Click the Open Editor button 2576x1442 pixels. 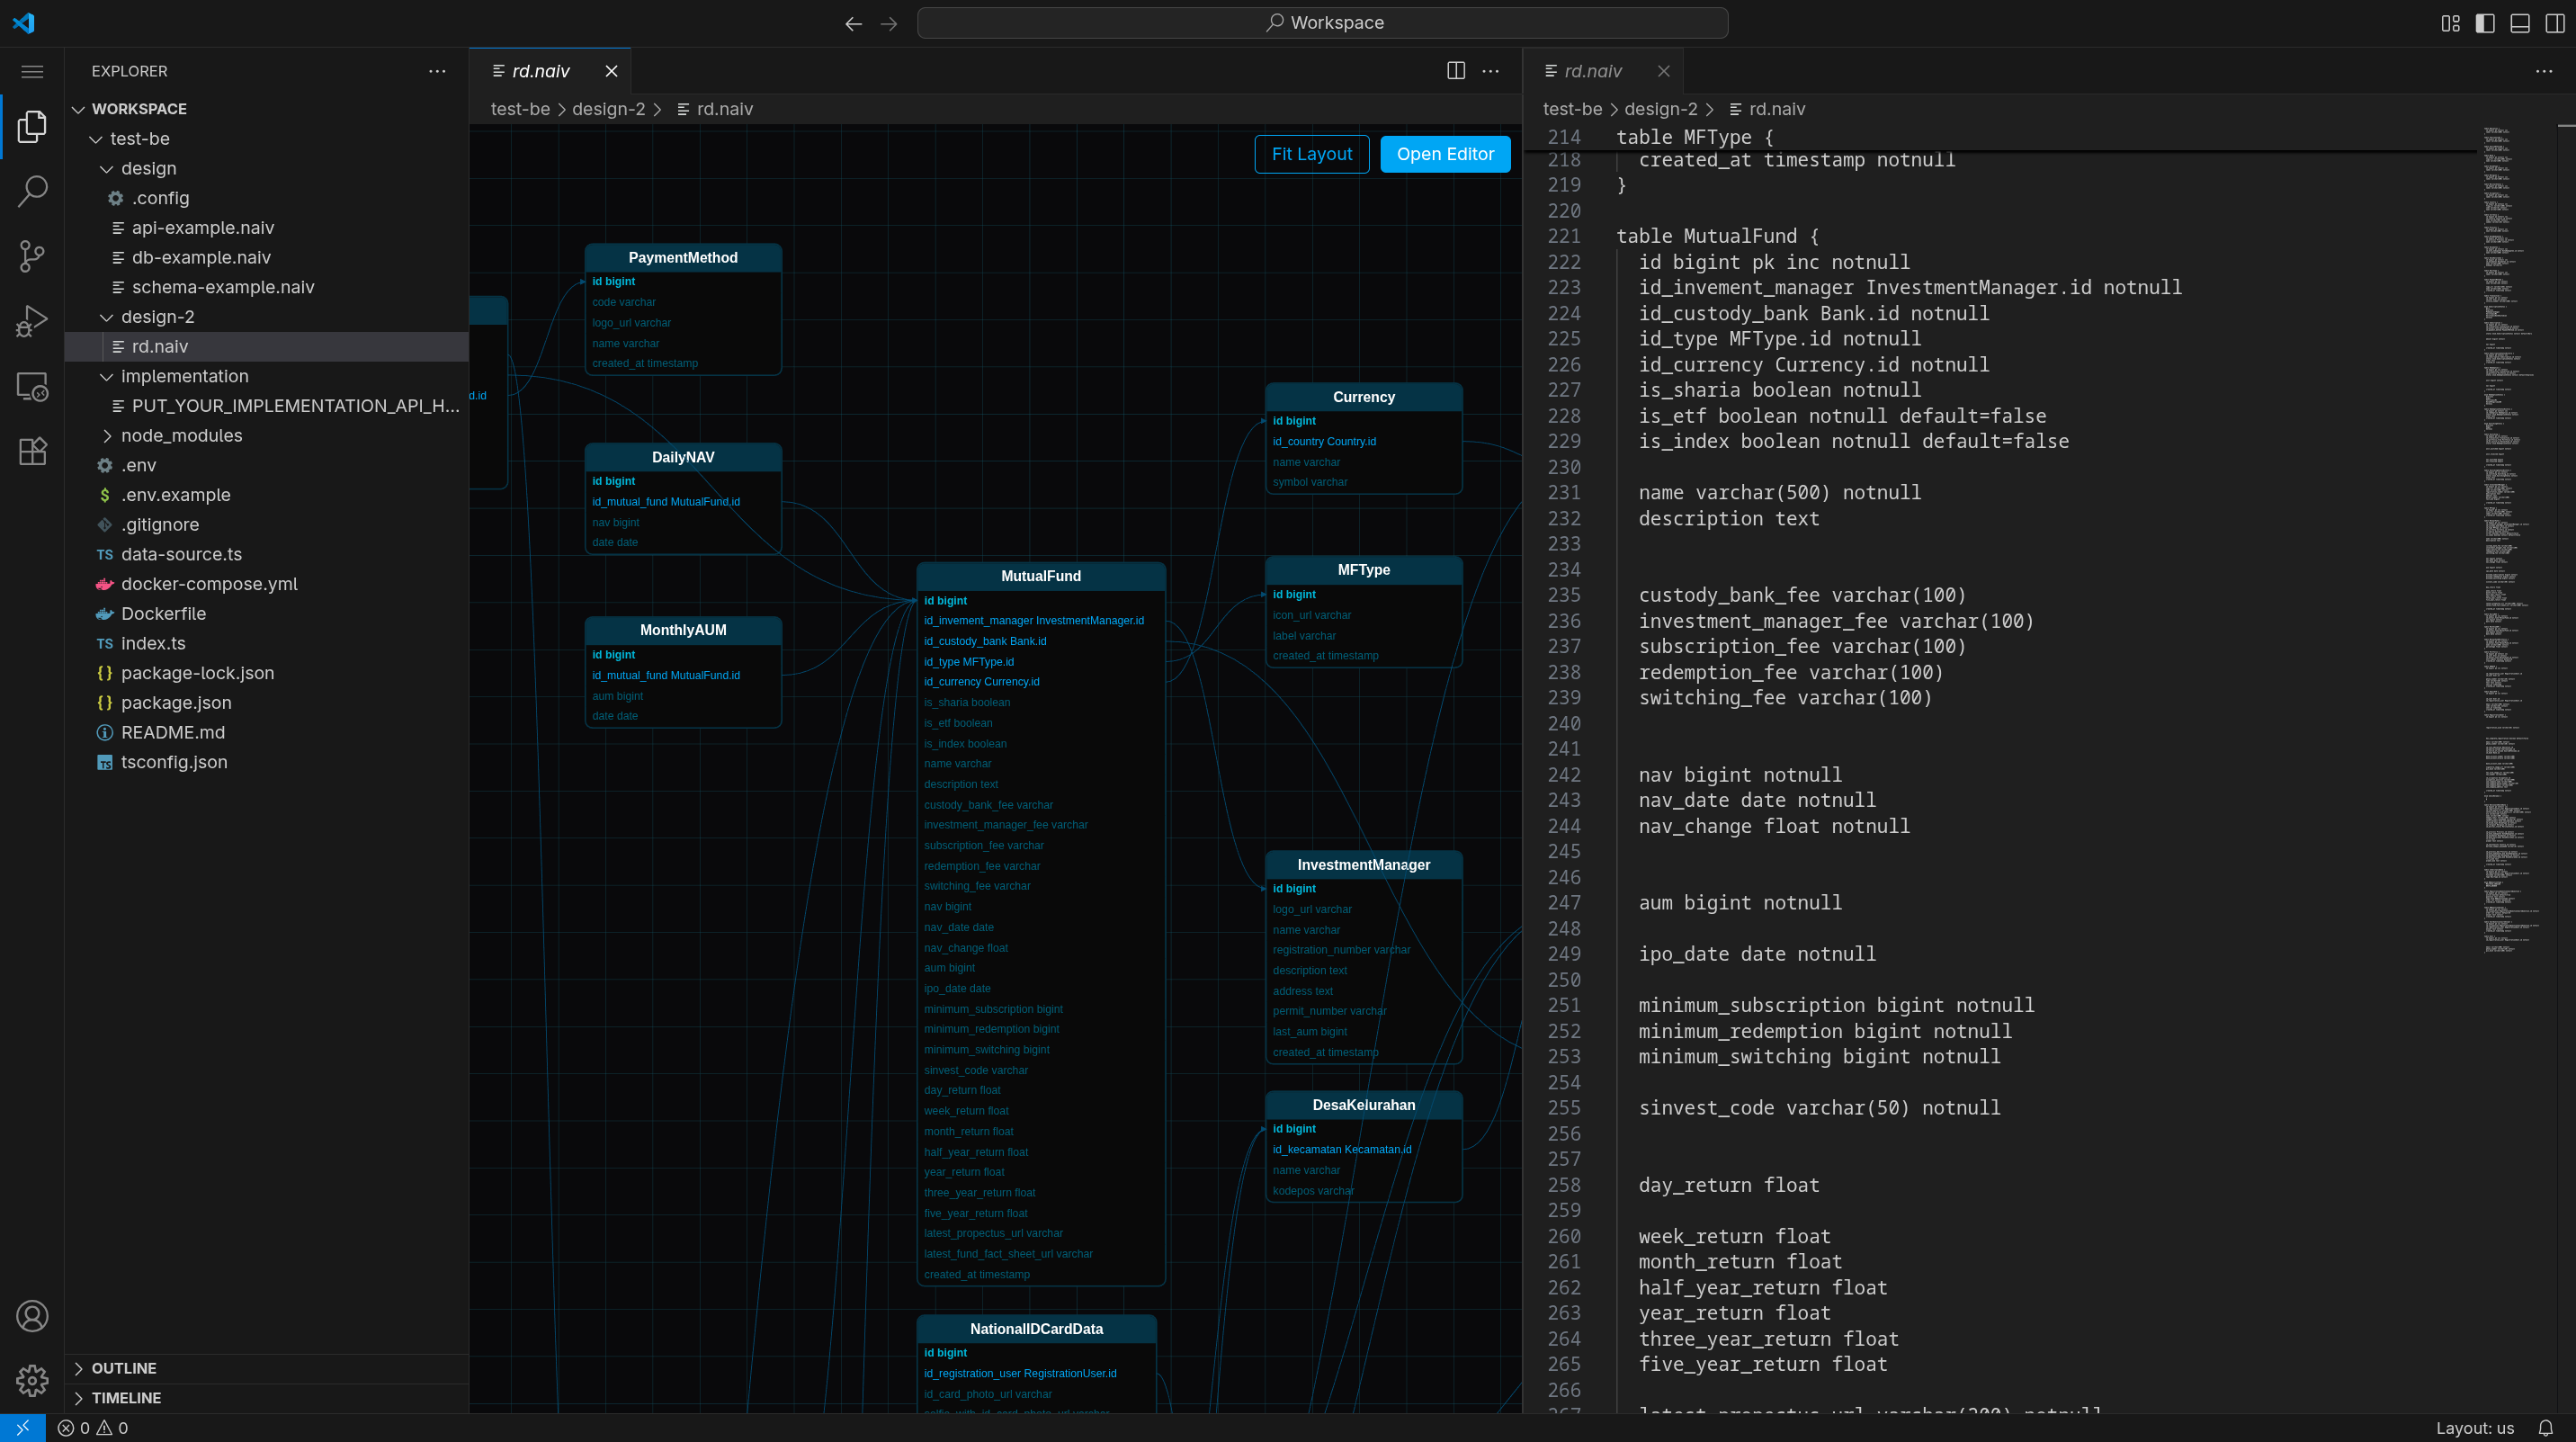click(1445, 153)
